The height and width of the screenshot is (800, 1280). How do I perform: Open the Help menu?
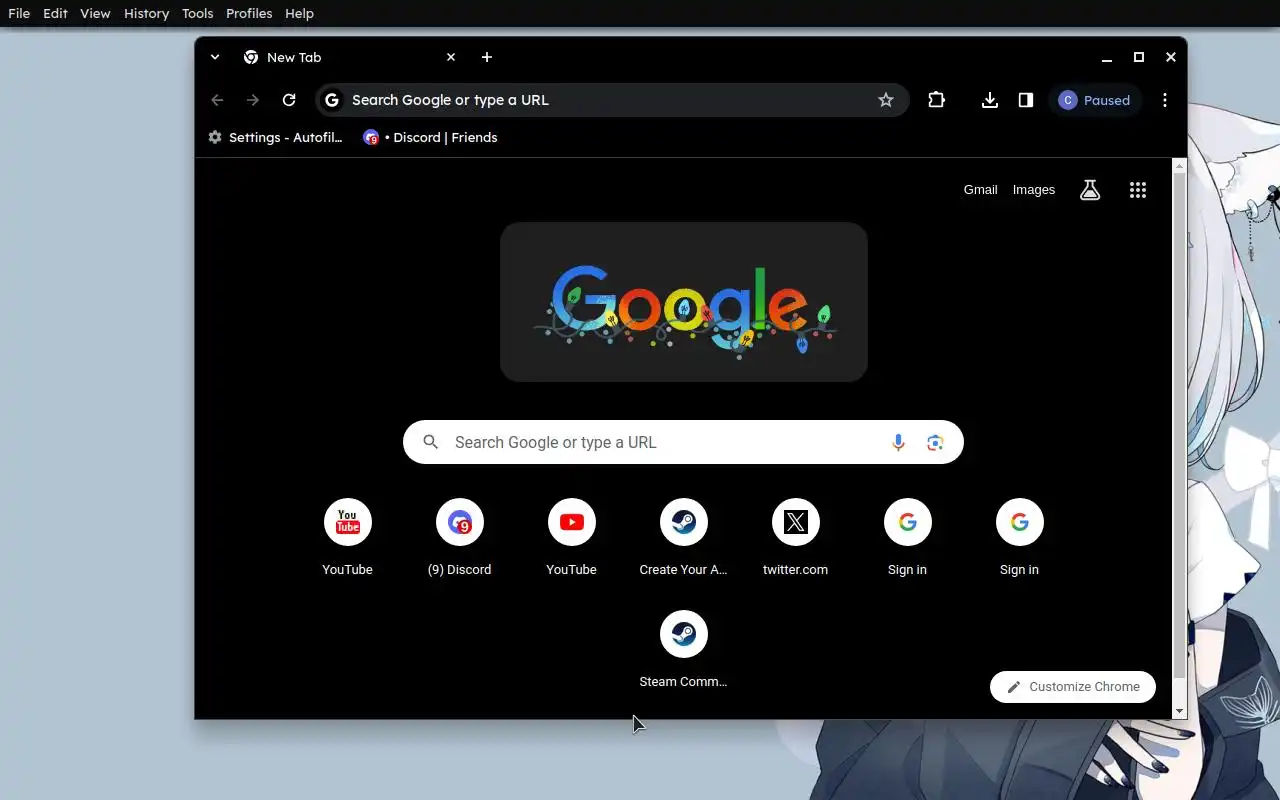(x=299, y=13)
